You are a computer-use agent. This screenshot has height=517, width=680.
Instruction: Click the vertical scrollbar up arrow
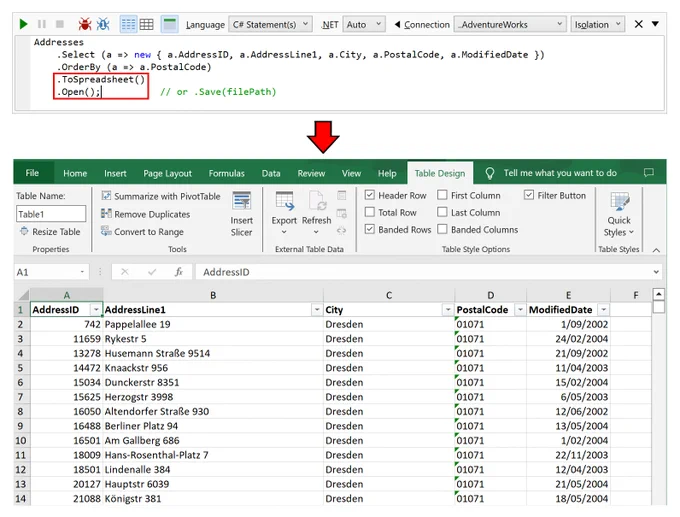point(658,294)
